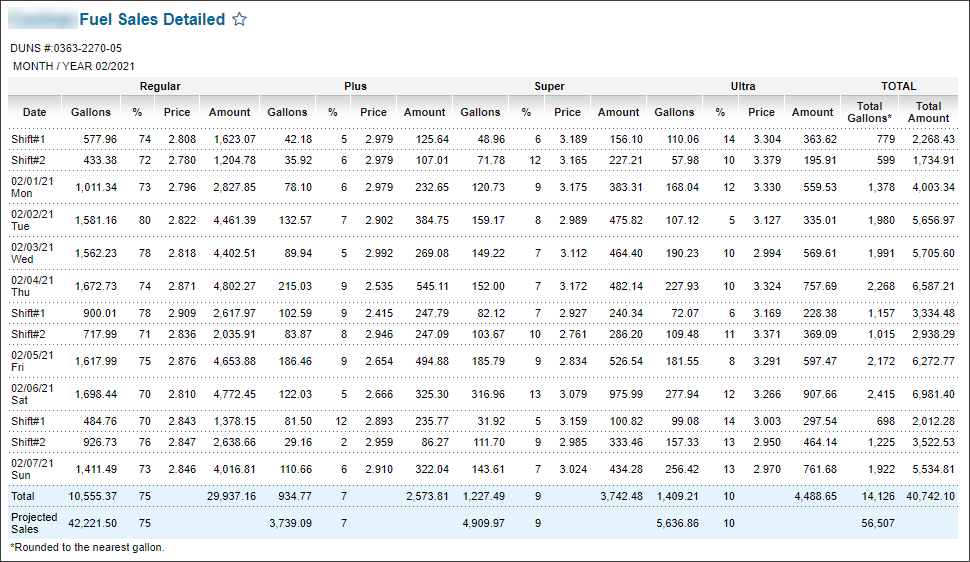Screen dimensions: 970x562
Task: Click the Regular group header
Action: click(160, 86)
